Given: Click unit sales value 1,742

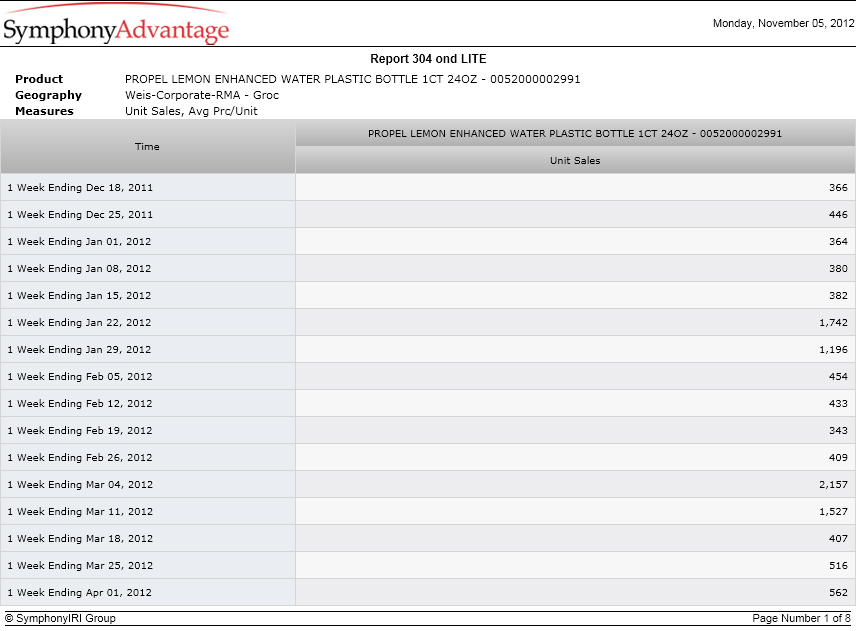Looking at the screenshot, I should 833,323.
